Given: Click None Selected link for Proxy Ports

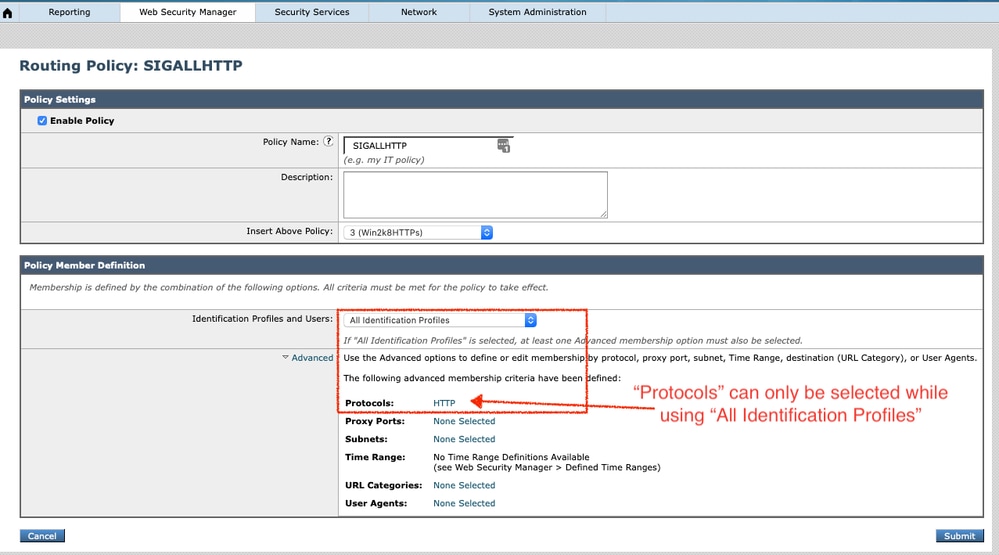Looking at the screenshot, I should (464, 421).
